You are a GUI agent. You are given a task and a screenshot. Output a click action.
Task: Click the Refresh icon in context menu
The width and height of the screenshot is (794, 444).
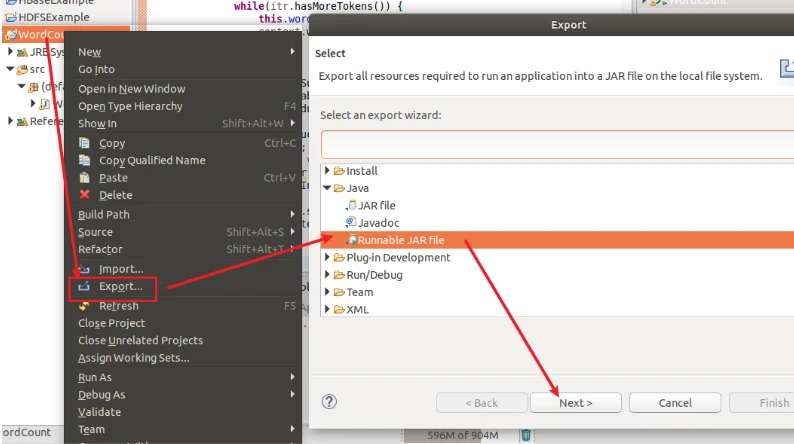85,306
